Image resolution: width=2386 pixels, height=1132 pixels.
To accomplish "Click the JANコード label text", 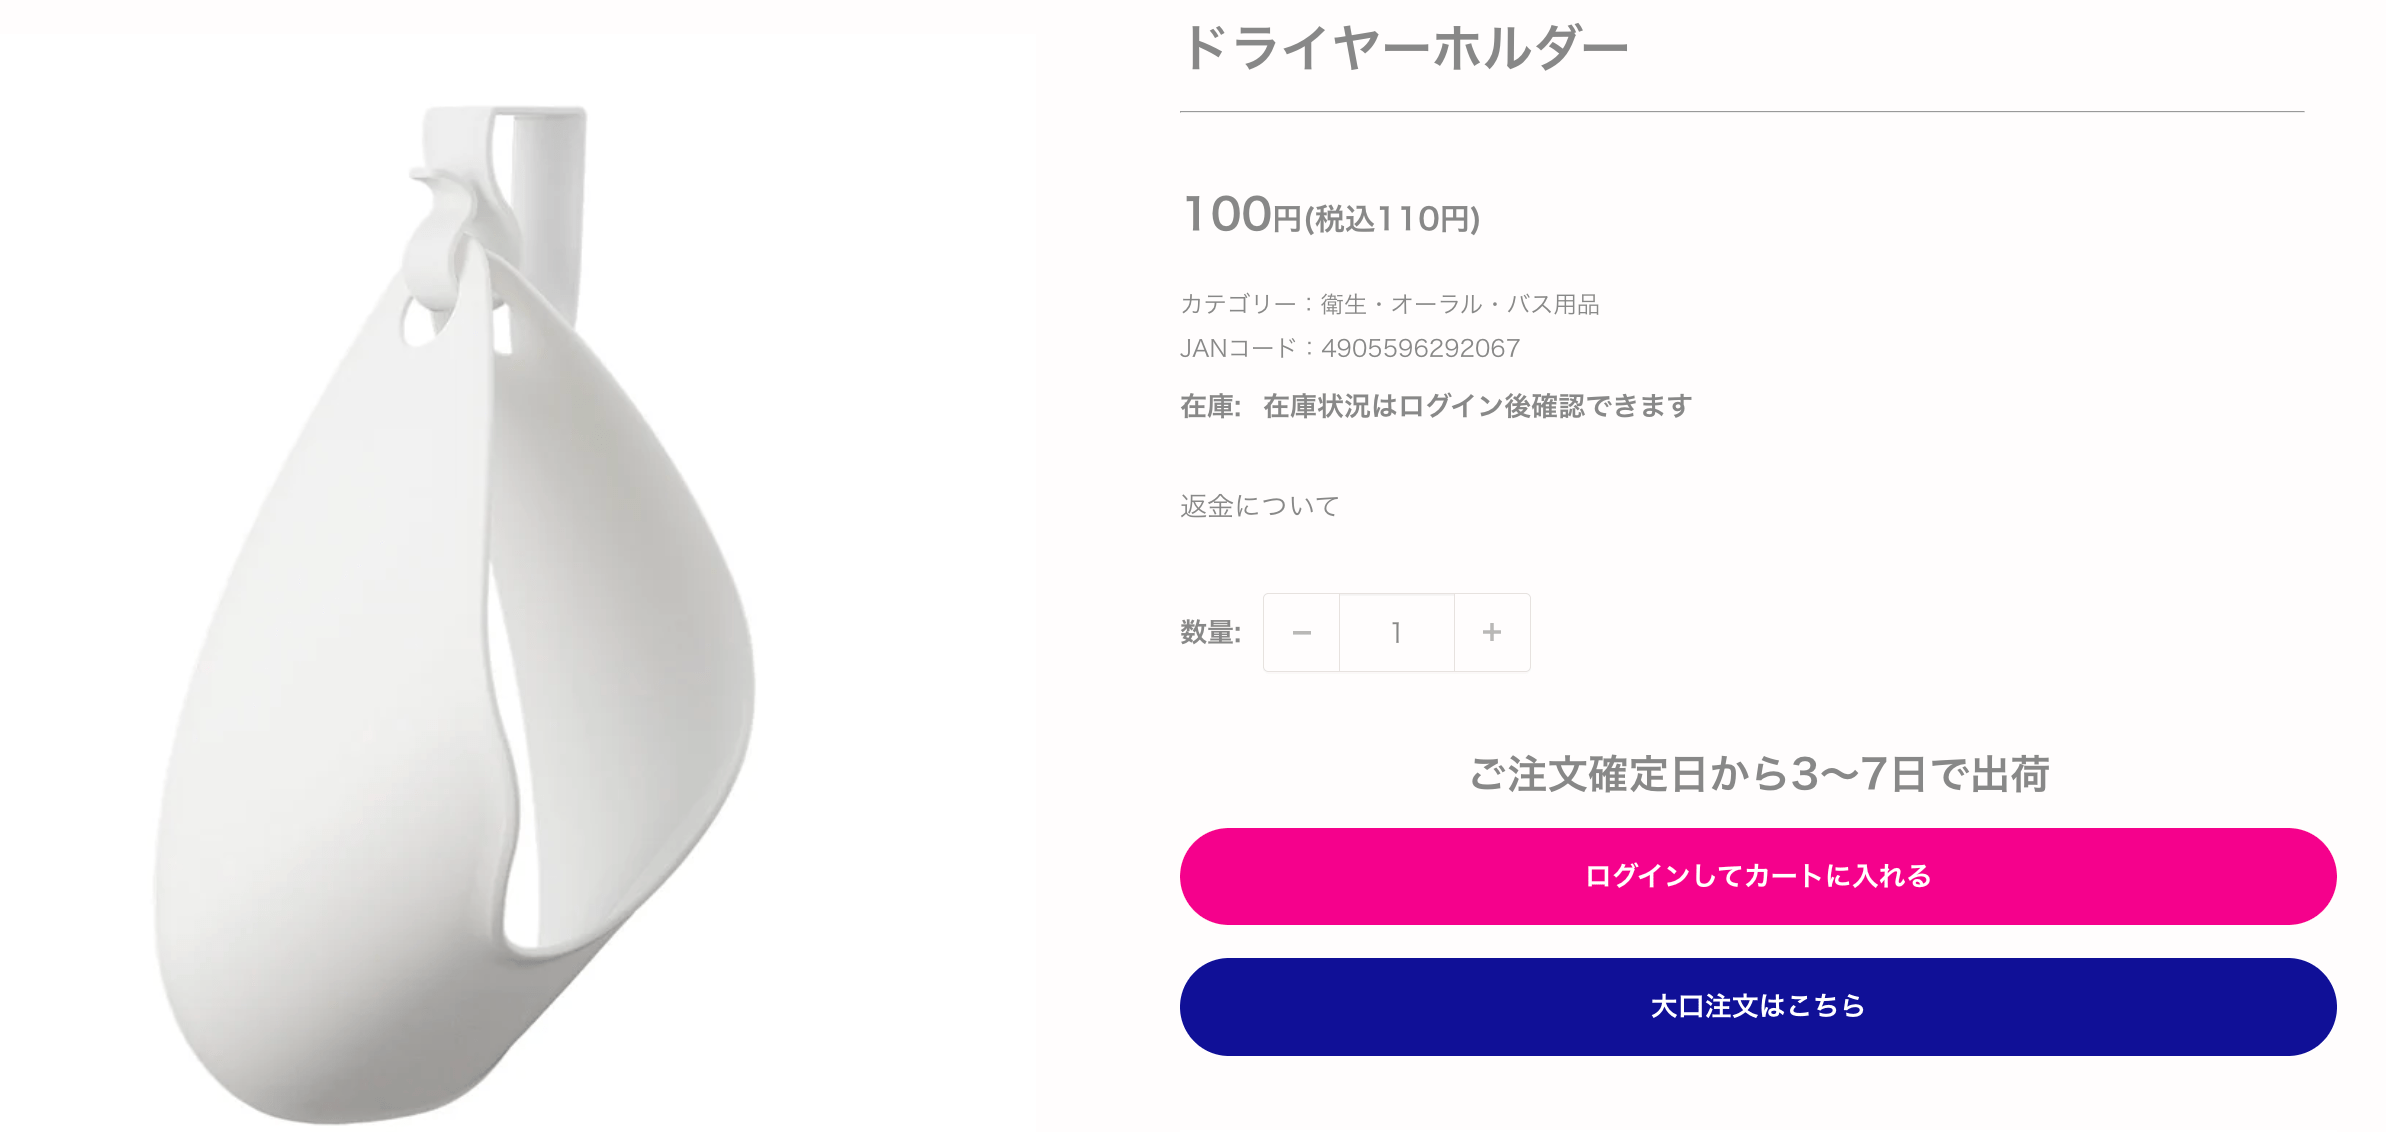I will (x=1237, y=348).
